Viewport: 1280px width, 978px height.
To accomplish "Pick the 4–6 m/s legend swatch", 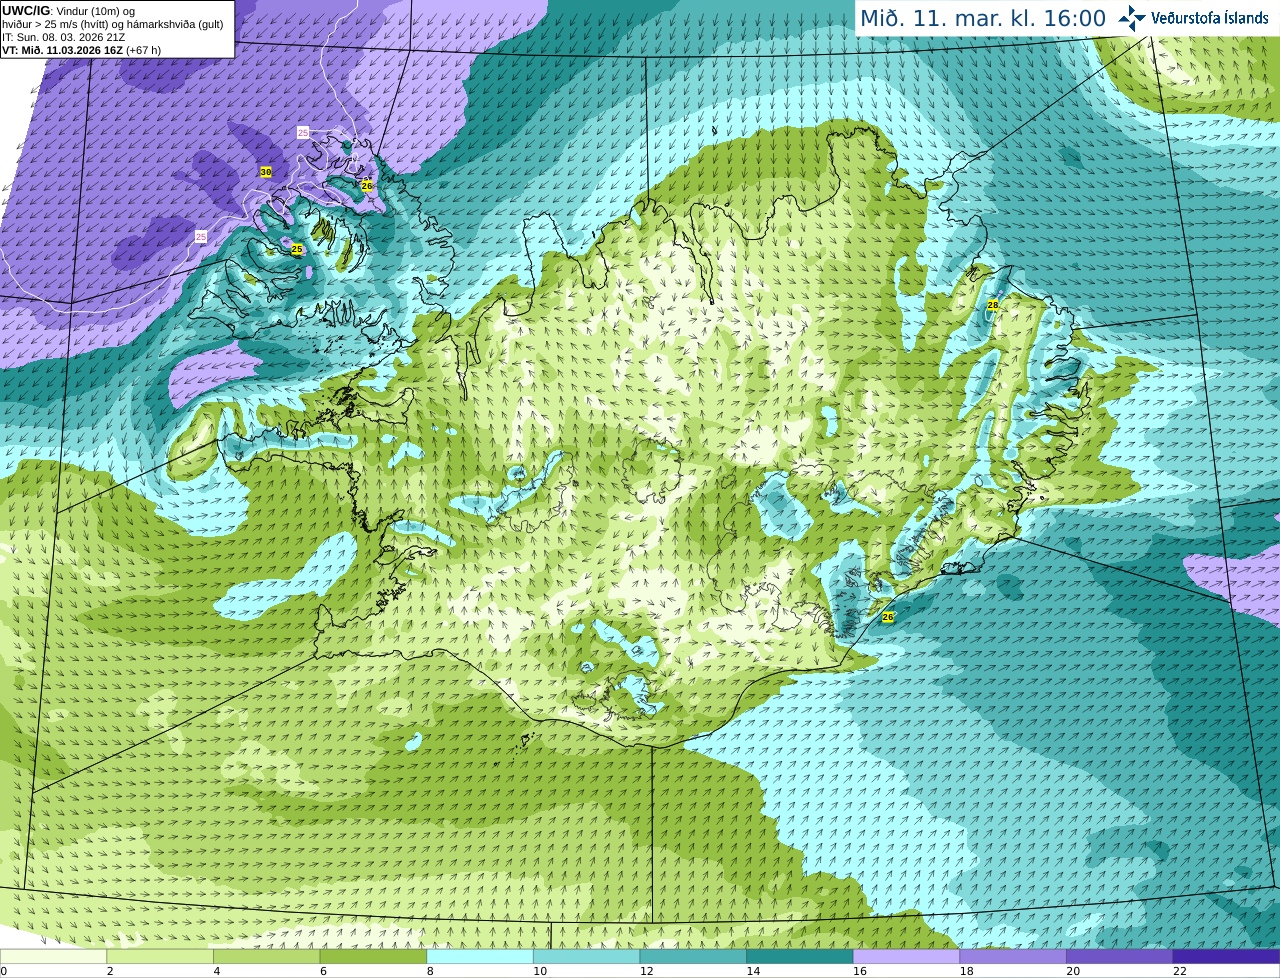I will coord(266,956).
